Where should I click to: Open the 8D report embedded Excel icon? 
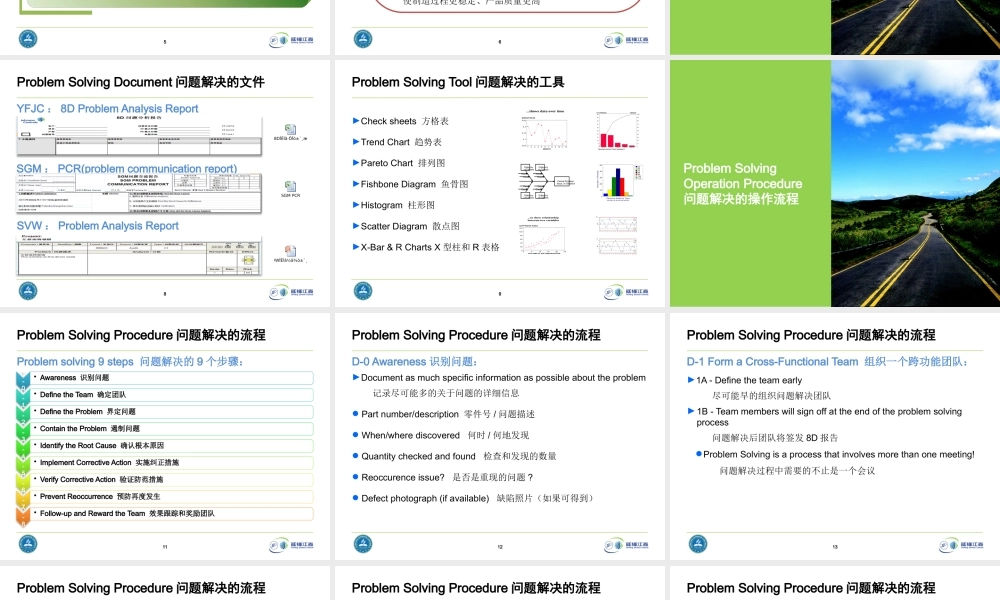(290, 129)
